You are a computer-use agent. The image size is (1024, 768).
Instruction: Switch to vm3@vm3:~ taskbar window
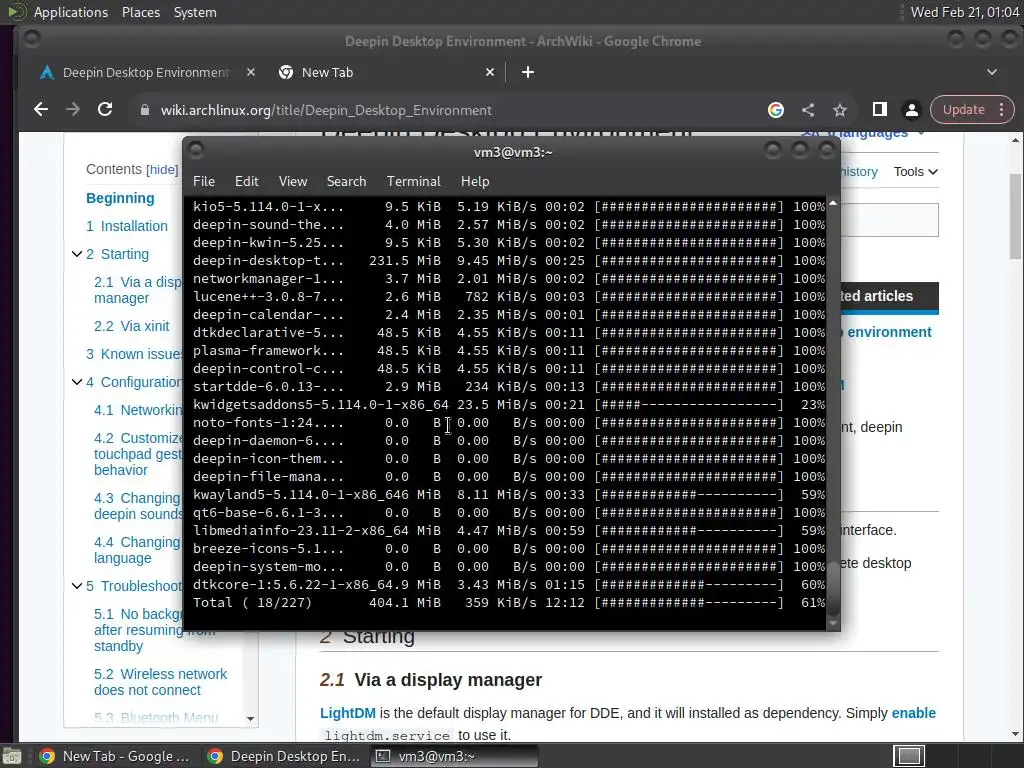coord(455,756)
